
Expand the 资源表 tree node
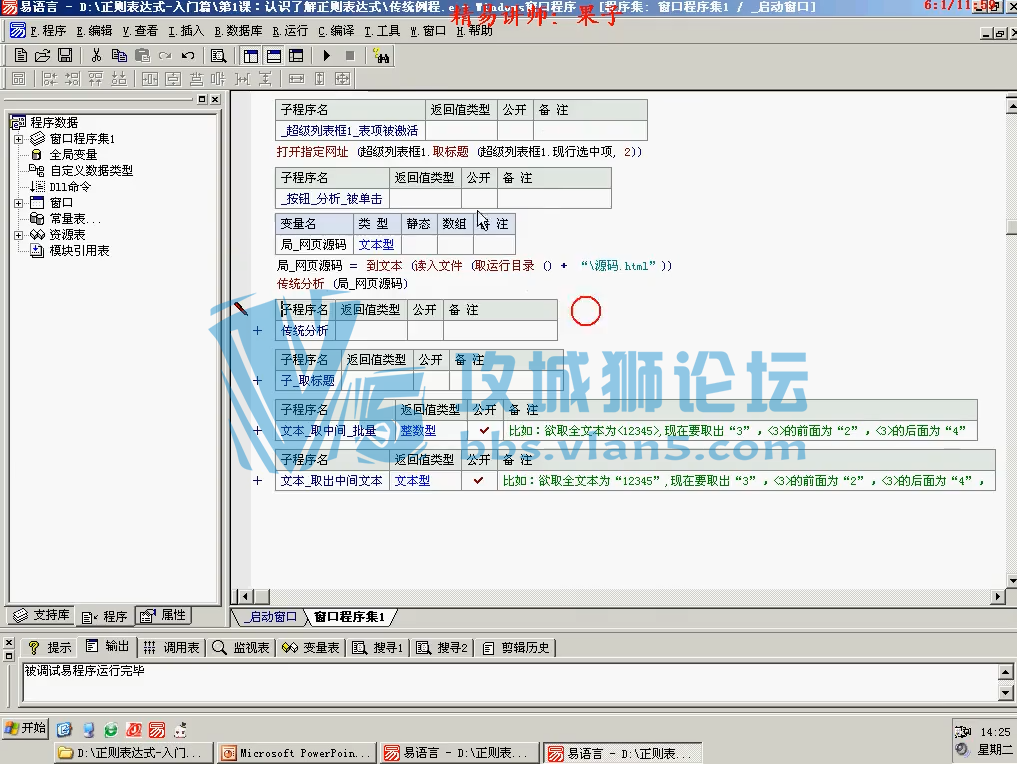(19, 235)
